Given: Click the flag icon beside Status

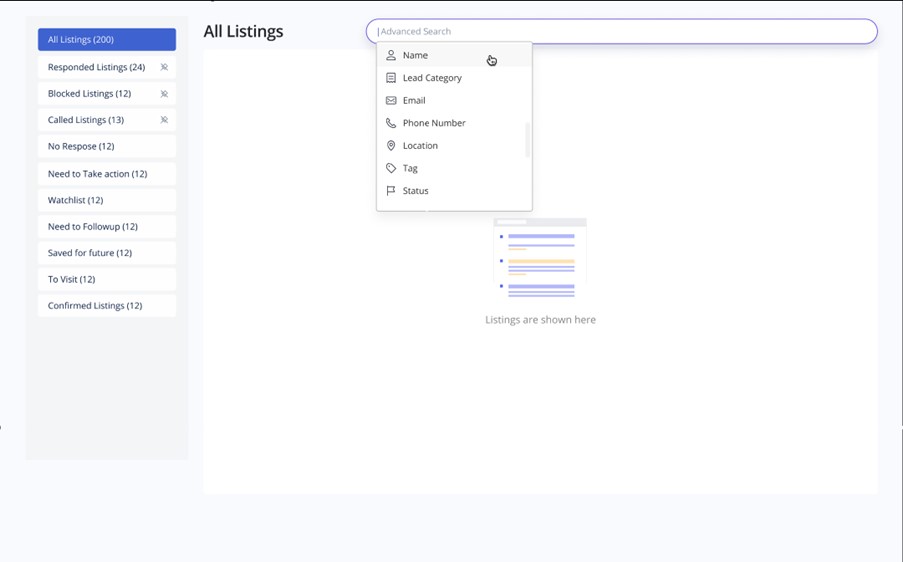Looking at the screenshot, I should click(x=391, y=191).
